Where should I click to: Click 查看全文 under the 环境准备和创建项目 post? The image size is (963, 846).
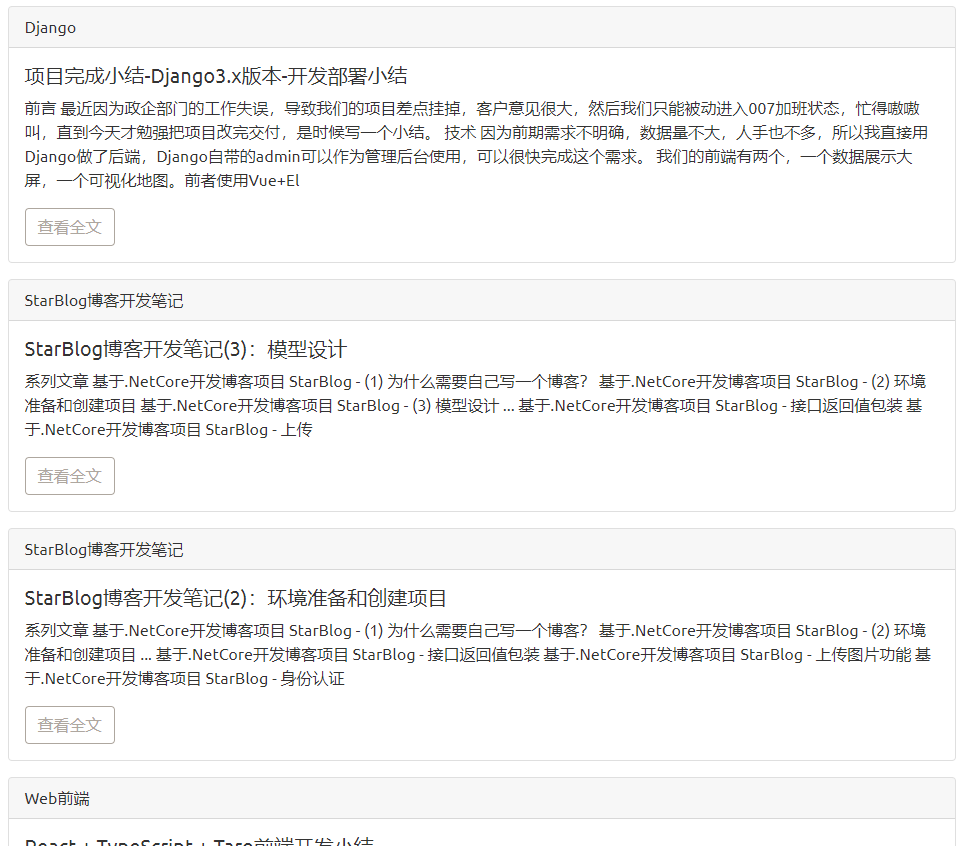click(69, 725)
